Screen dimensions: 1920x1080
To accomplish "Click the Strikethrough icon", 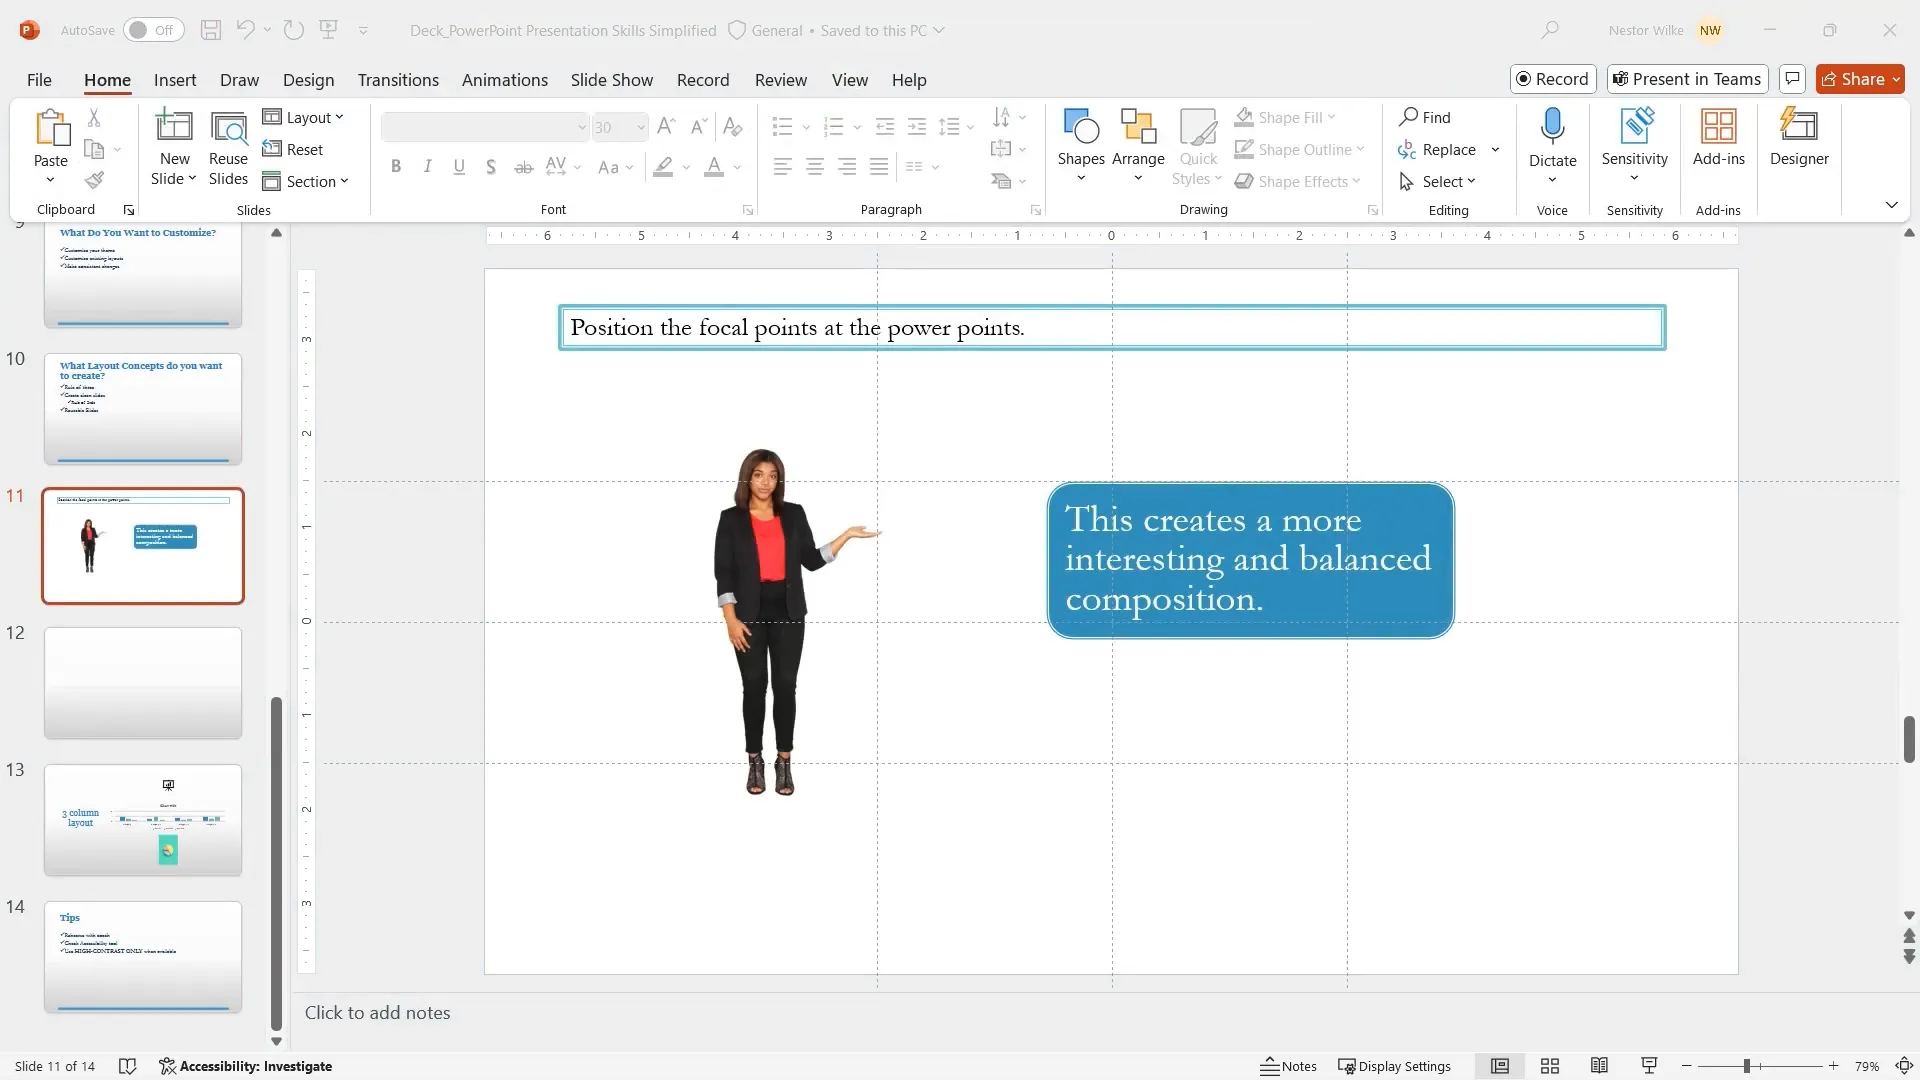I will [x=523, y=167].
